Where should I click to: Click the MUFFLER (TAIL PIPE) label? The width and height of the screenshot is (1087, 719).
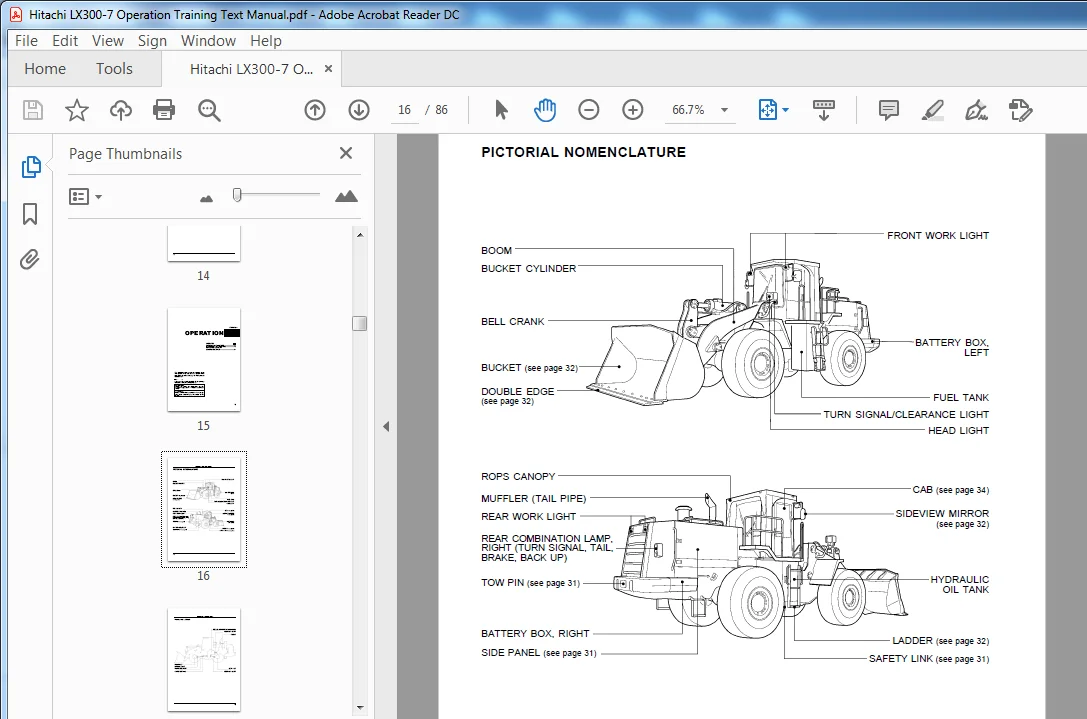pyautogui.click(x=534, y=499)
